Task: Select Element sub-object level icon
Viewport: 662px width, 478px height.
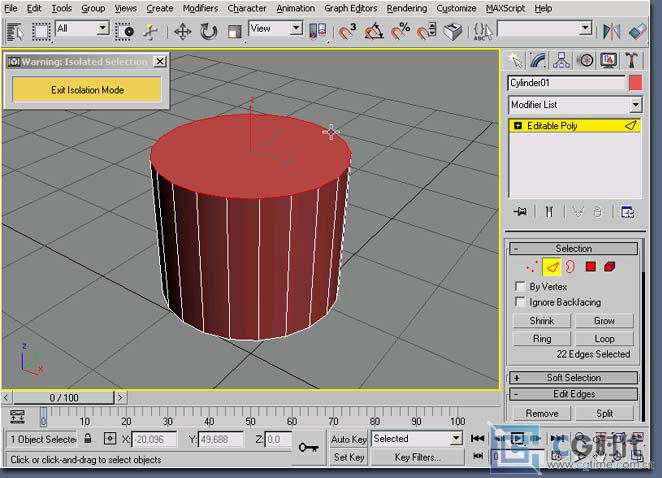Action: coord(610,267)
